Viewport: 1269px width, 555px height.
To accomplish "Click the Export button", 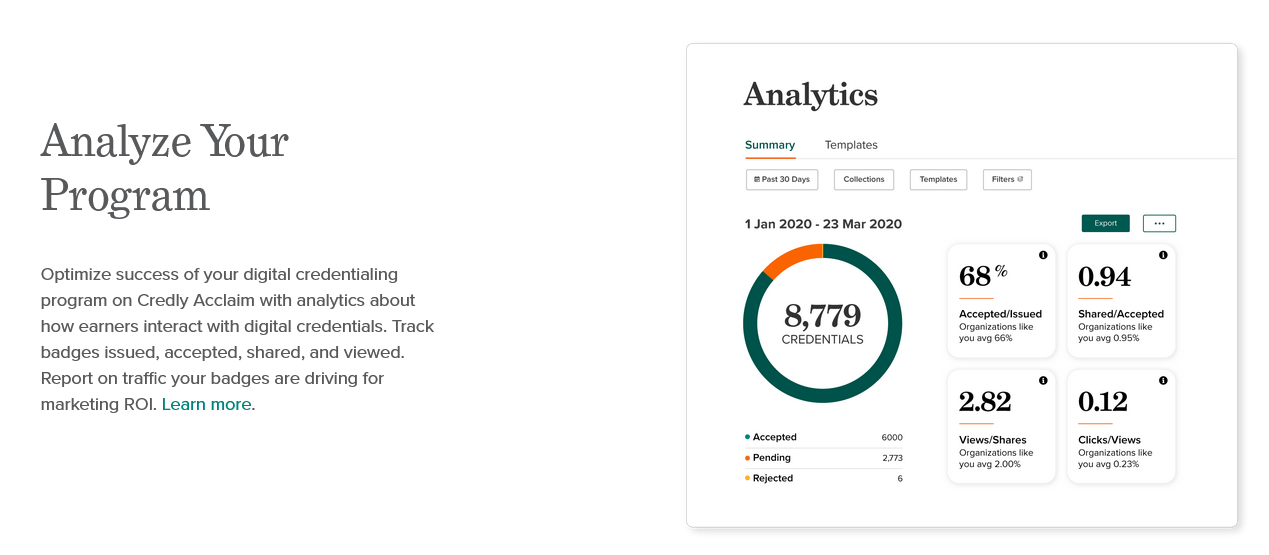I will click(x=1105, y=223).
